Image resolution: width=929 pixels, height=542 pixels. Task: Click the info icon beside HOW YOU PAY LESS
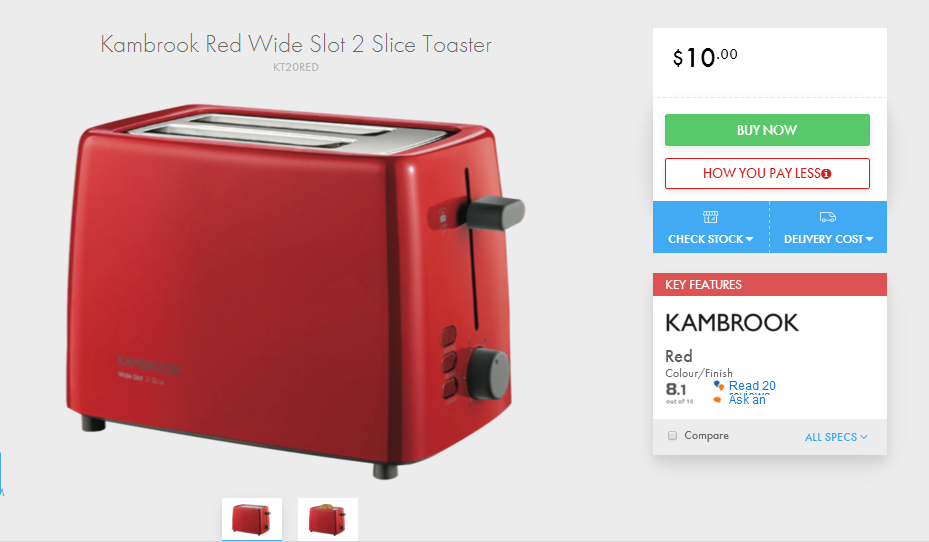pyautogui.click(x=826, y=174)
